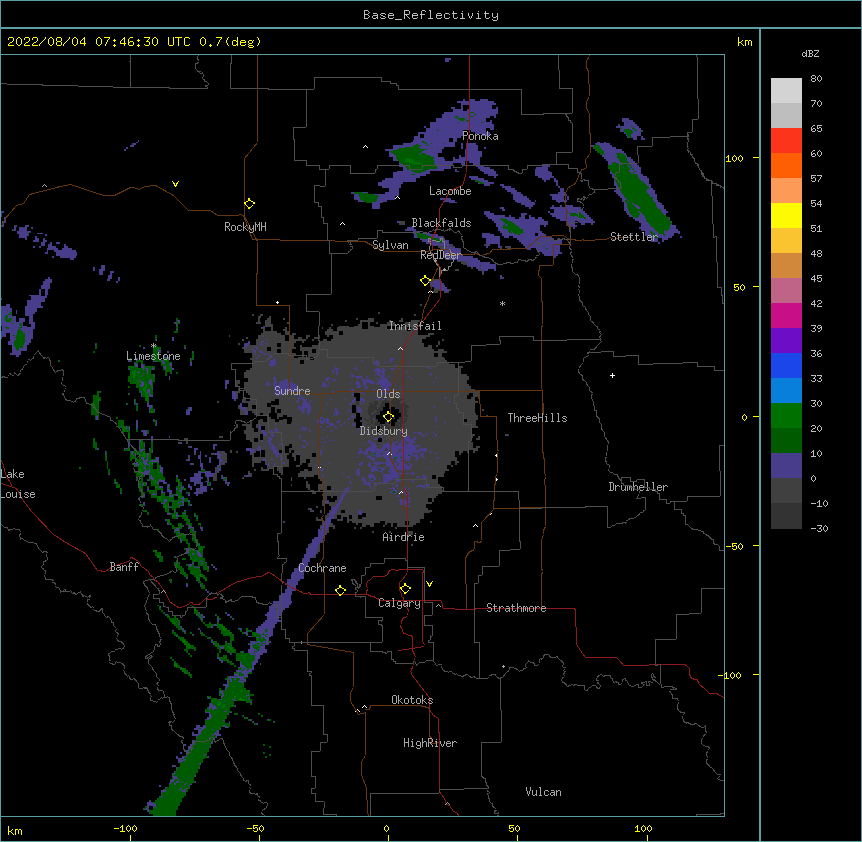Select the red swatch between 65 and 60 dBZ
The height and width of the screenshot is (842, 862).
pyautogui.click(x=786, y=141)
